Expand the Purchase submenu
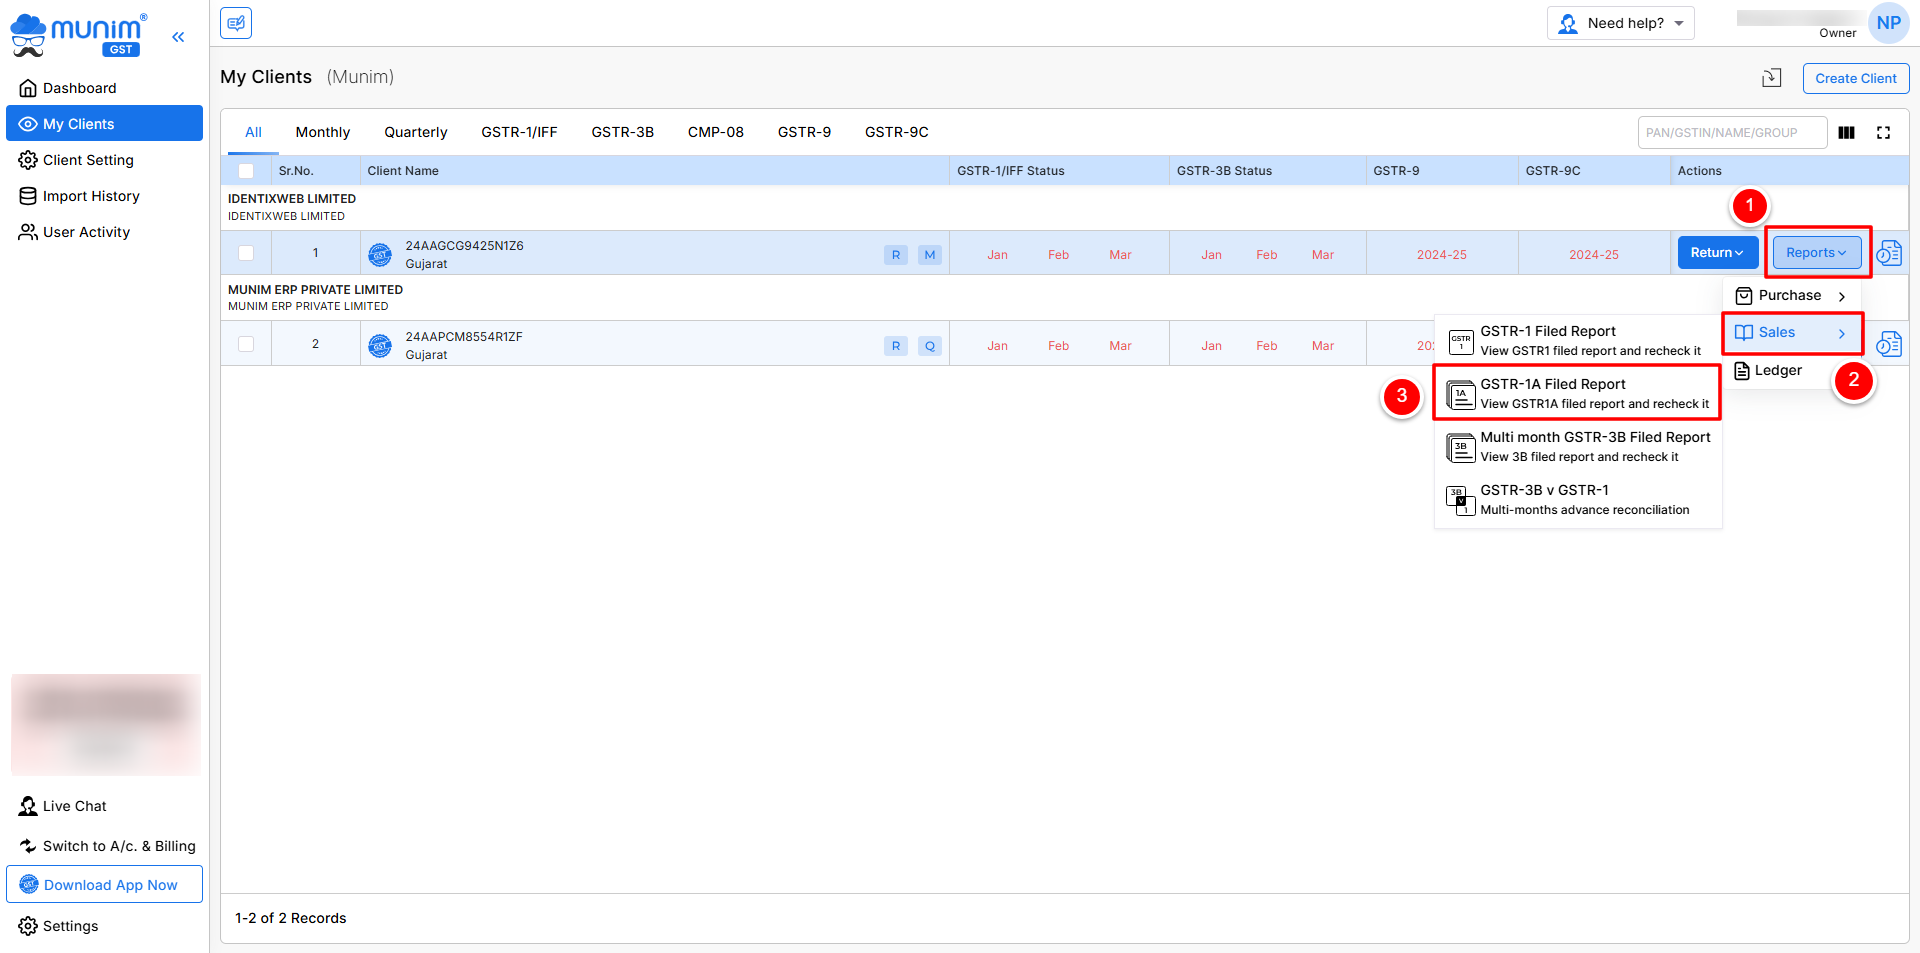Screen dimensions: 1920x953 (x=1790, y=296)
